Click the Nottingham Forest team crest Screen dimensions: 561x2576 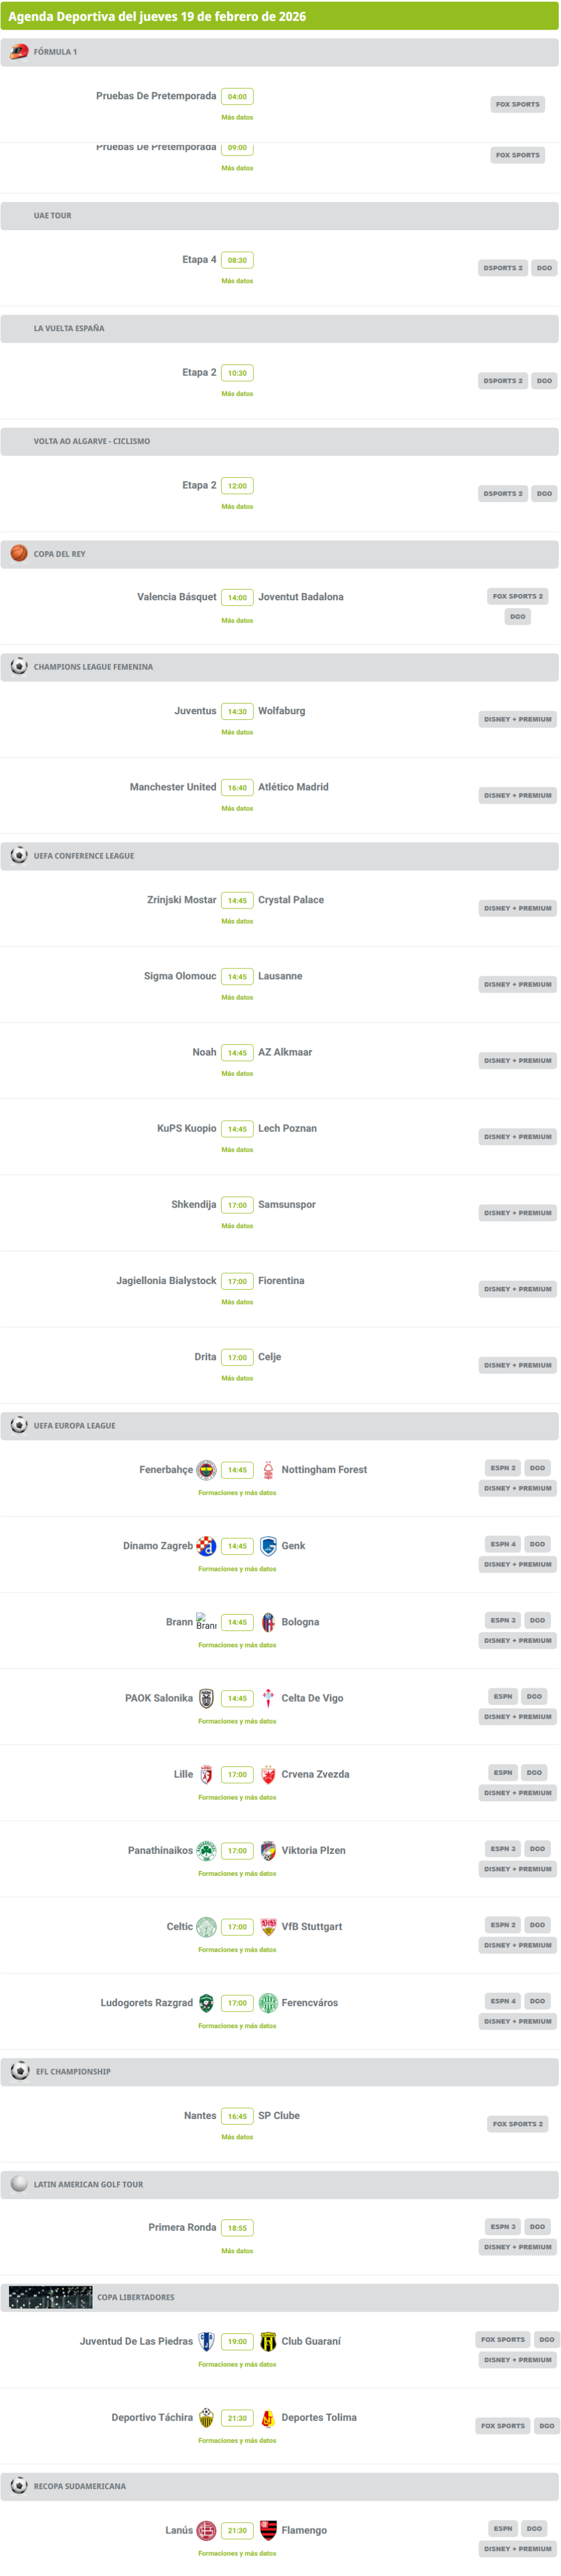(268, 1469)
